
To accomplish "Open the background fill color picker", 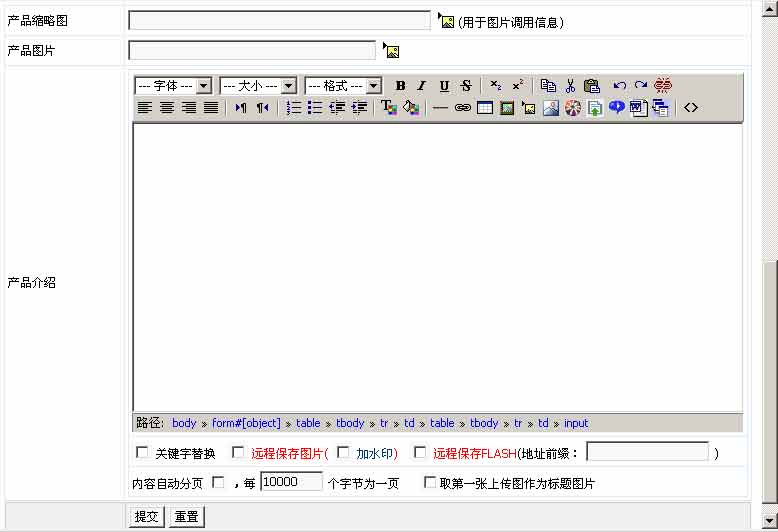I will [x=411, y=107].
